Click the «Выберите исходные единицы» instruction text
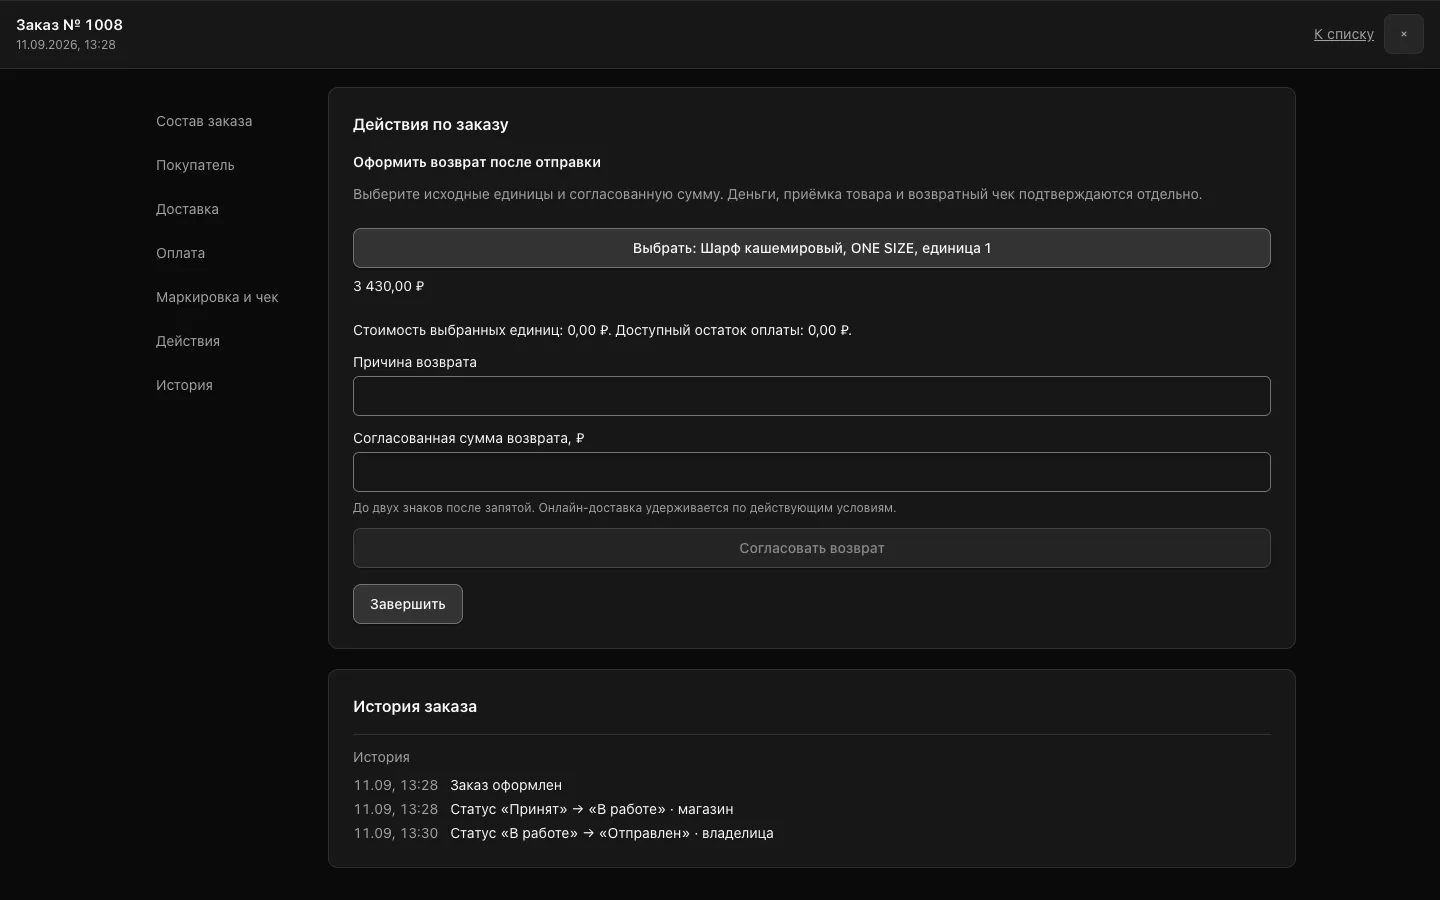 pos(777,194)
